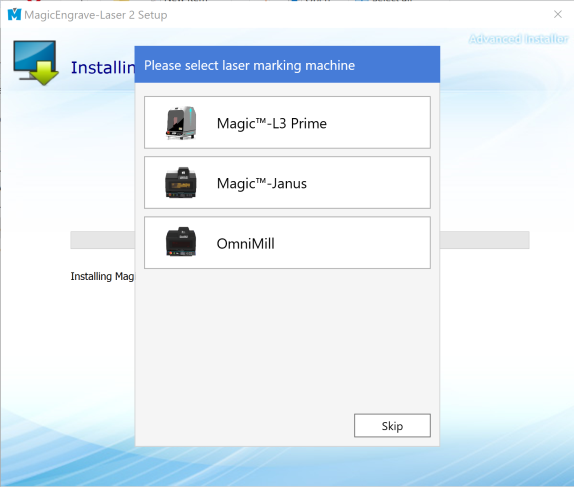Select the Magic™-L3 Prime text label
574x487 pixels.
click(271, 123)
